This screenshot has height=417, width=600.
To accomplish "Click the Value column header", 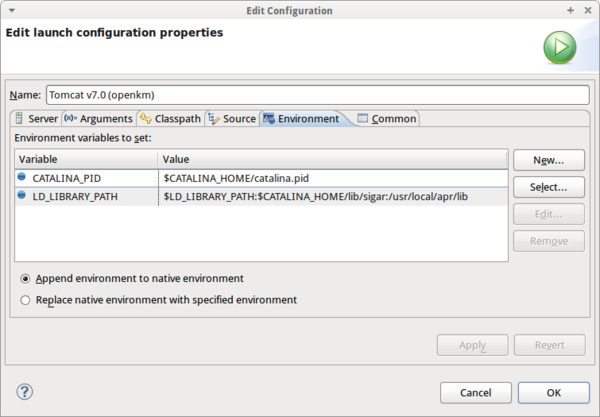I will (x=333, y=159).
